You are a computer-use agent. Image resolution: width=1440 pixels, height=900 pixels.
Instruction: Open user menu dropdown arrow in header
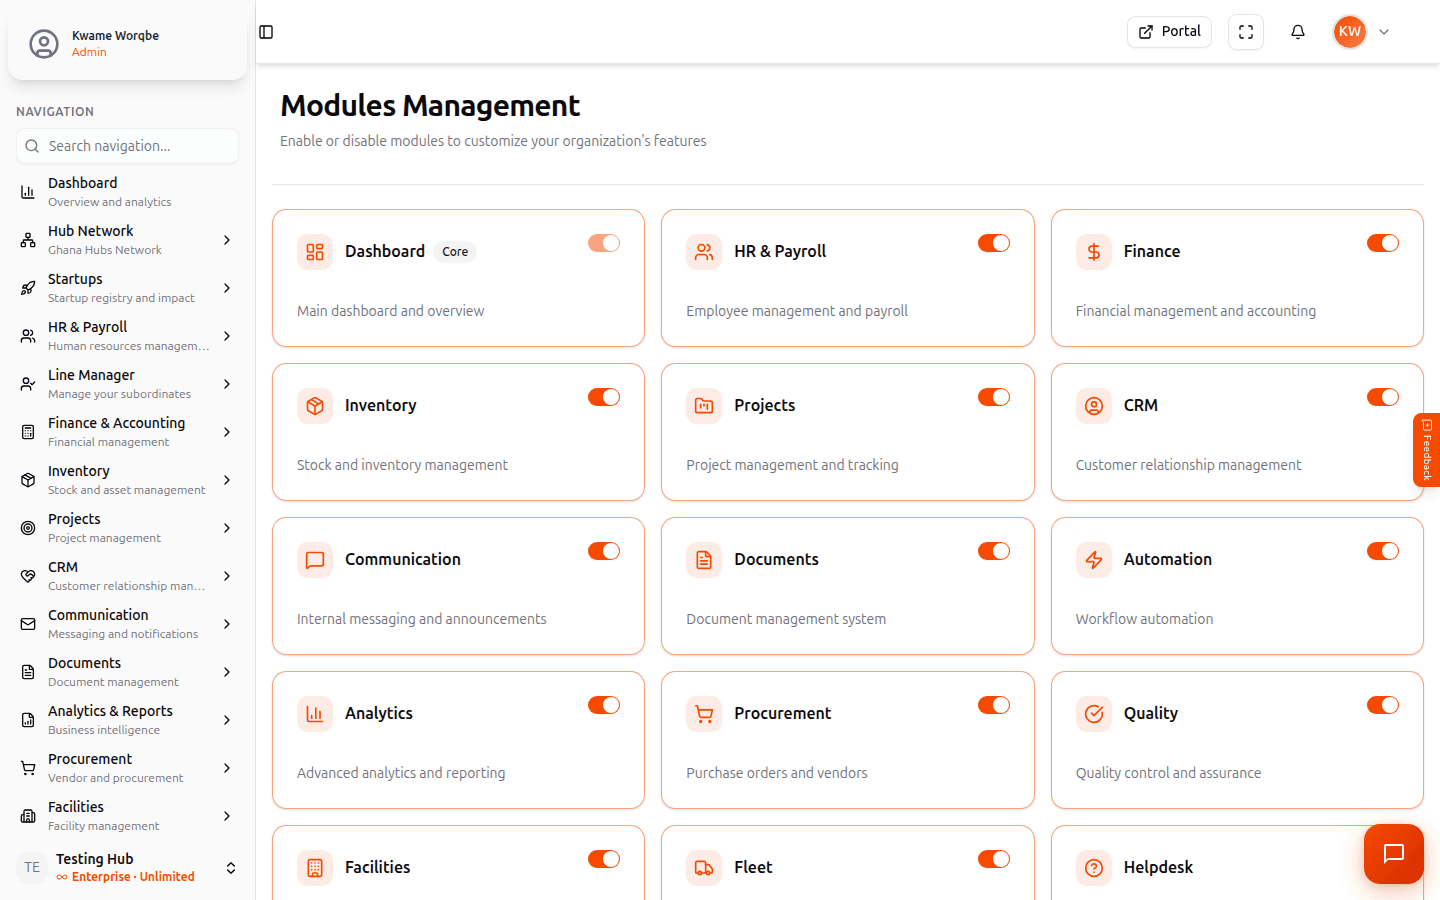coord(1384,32)
